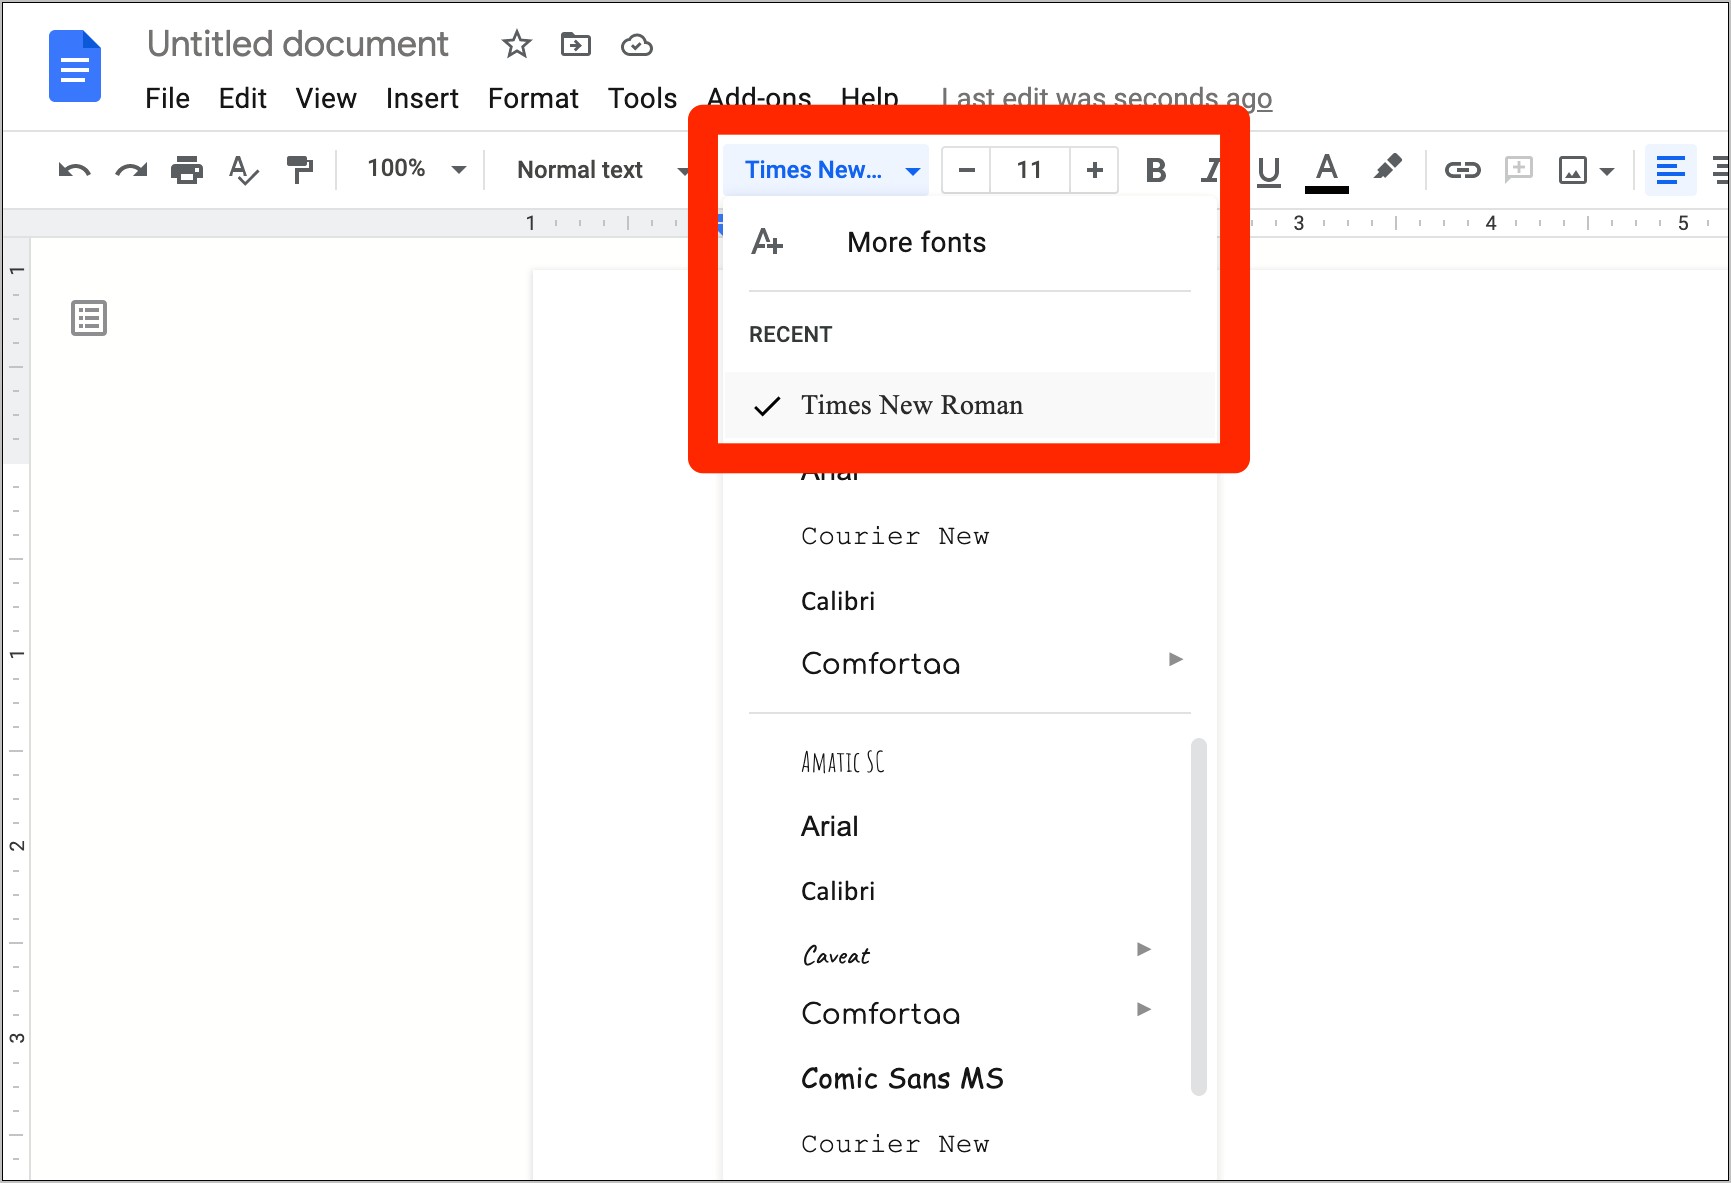Insert an image from toolbar

[1573, 170]
